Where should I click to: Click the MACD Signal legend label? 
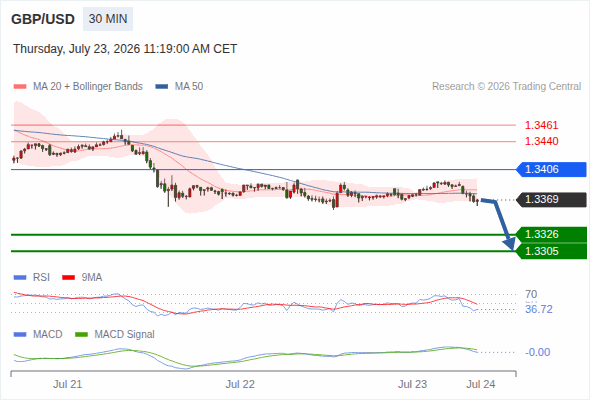(x=125, y=335)
